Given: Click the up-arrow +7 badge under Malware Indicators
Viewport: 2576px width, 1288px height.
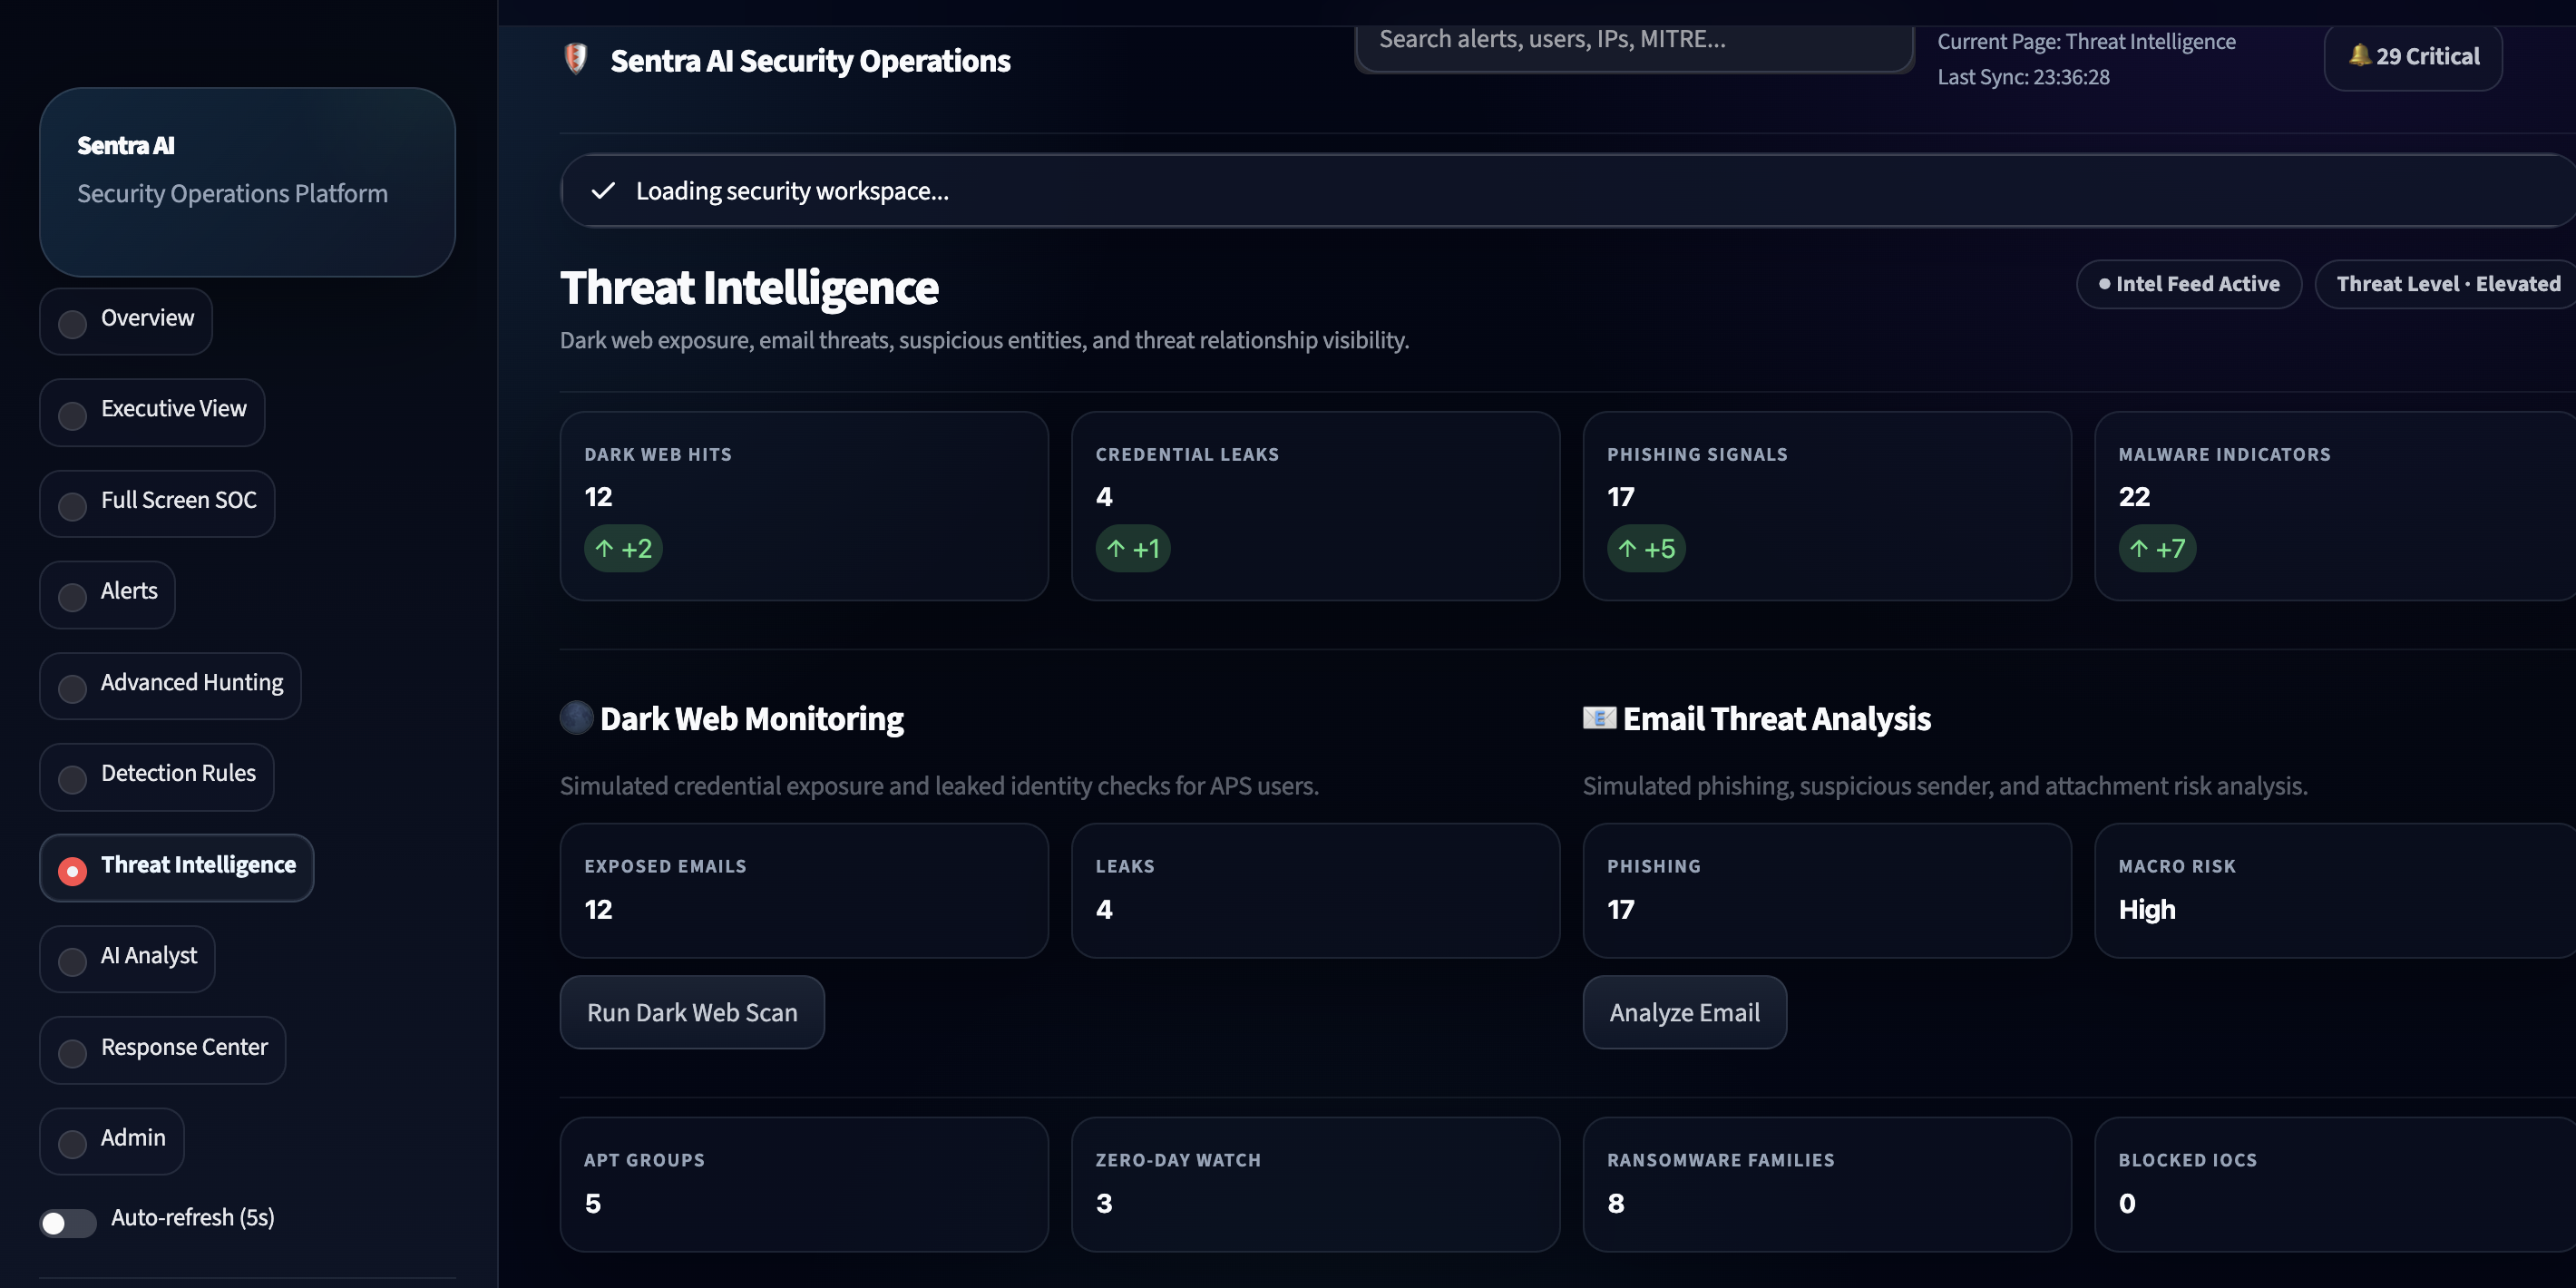Looking at the screenshot, I should point(2157,548).
